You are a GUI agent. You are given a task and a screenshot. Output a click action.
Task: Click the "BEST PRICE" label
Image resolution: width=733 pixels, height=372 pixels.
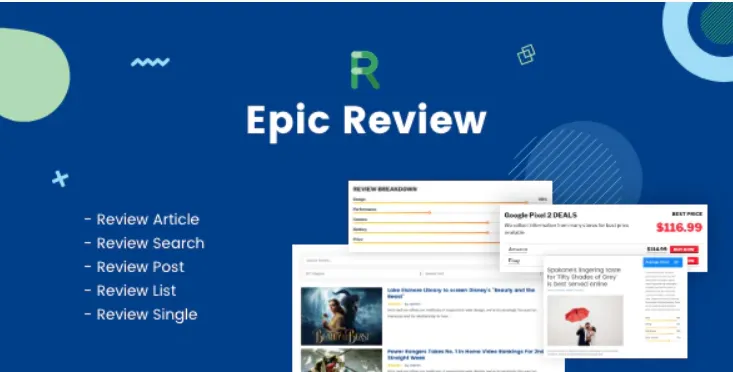tap(687, 214)
